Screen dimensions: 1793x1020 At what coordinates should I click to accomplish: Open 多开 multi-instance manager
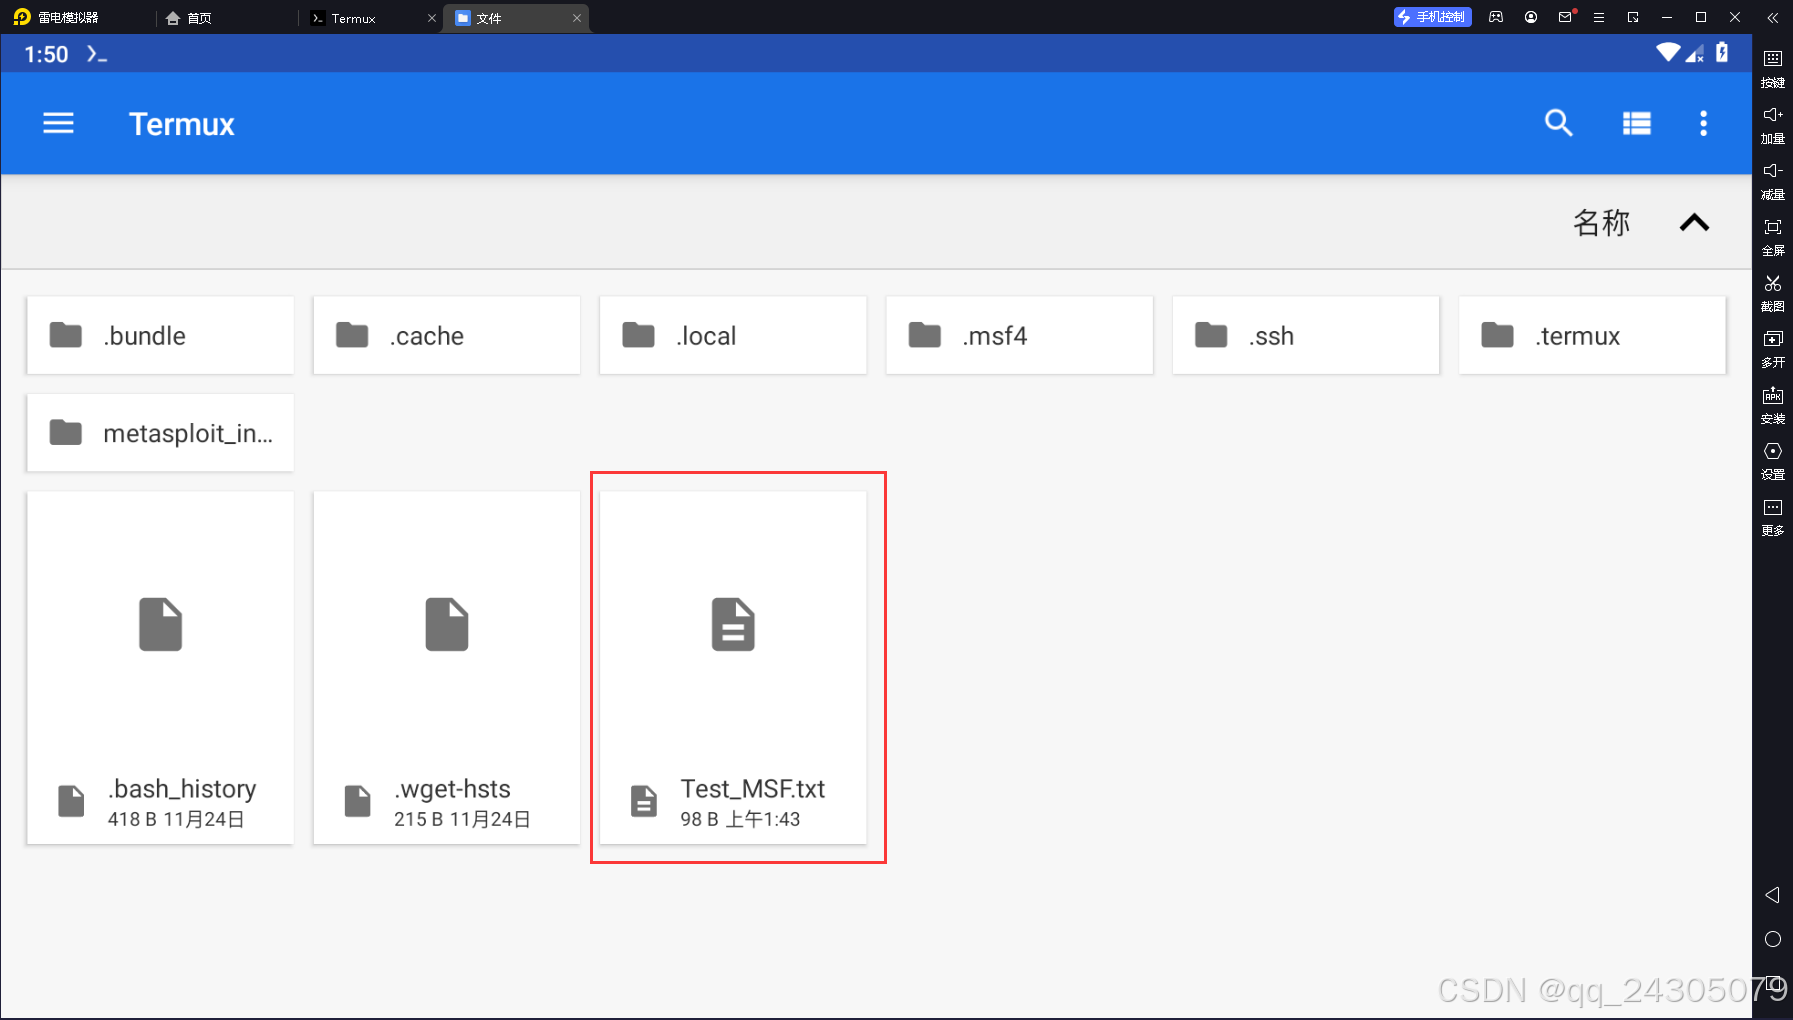coord(1773,349)
